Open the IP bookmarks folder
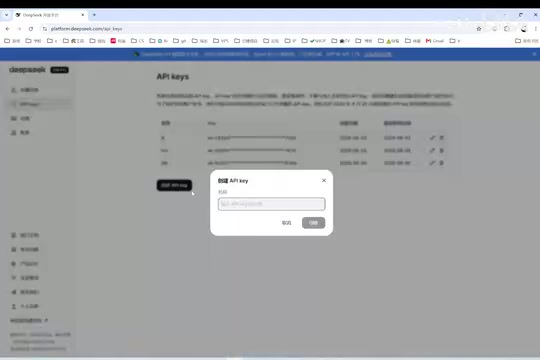Image resolution: width=540 pixels, height=360 pixels. [290, 41]
